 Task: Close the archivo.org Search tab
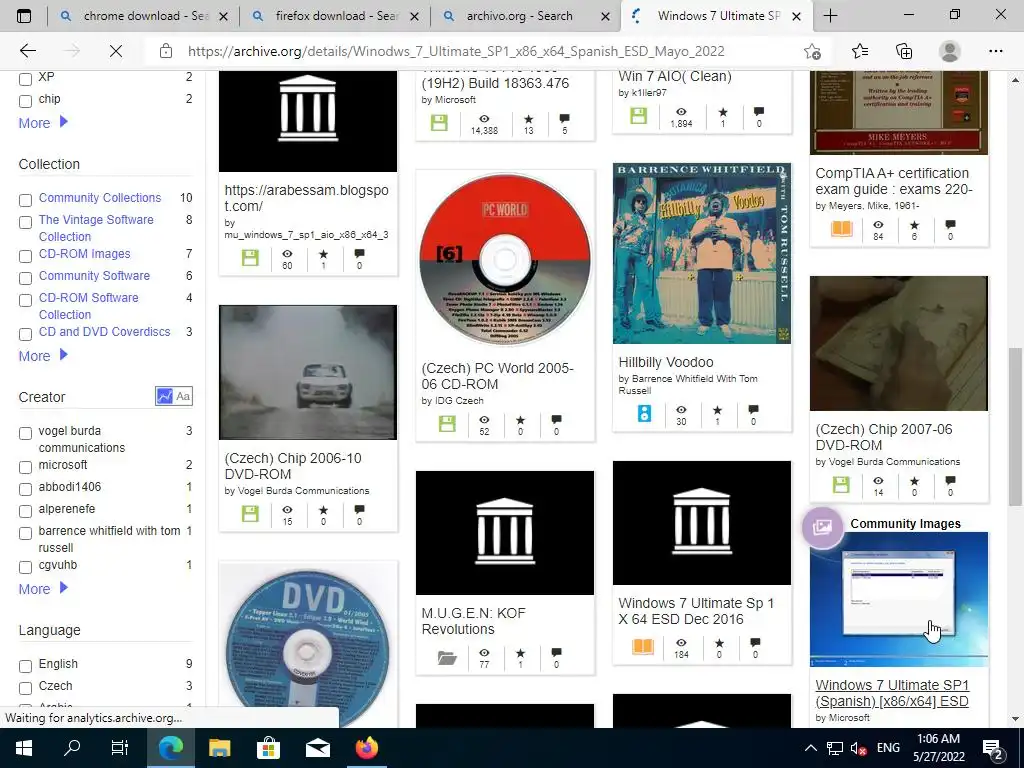pos(605,16)
